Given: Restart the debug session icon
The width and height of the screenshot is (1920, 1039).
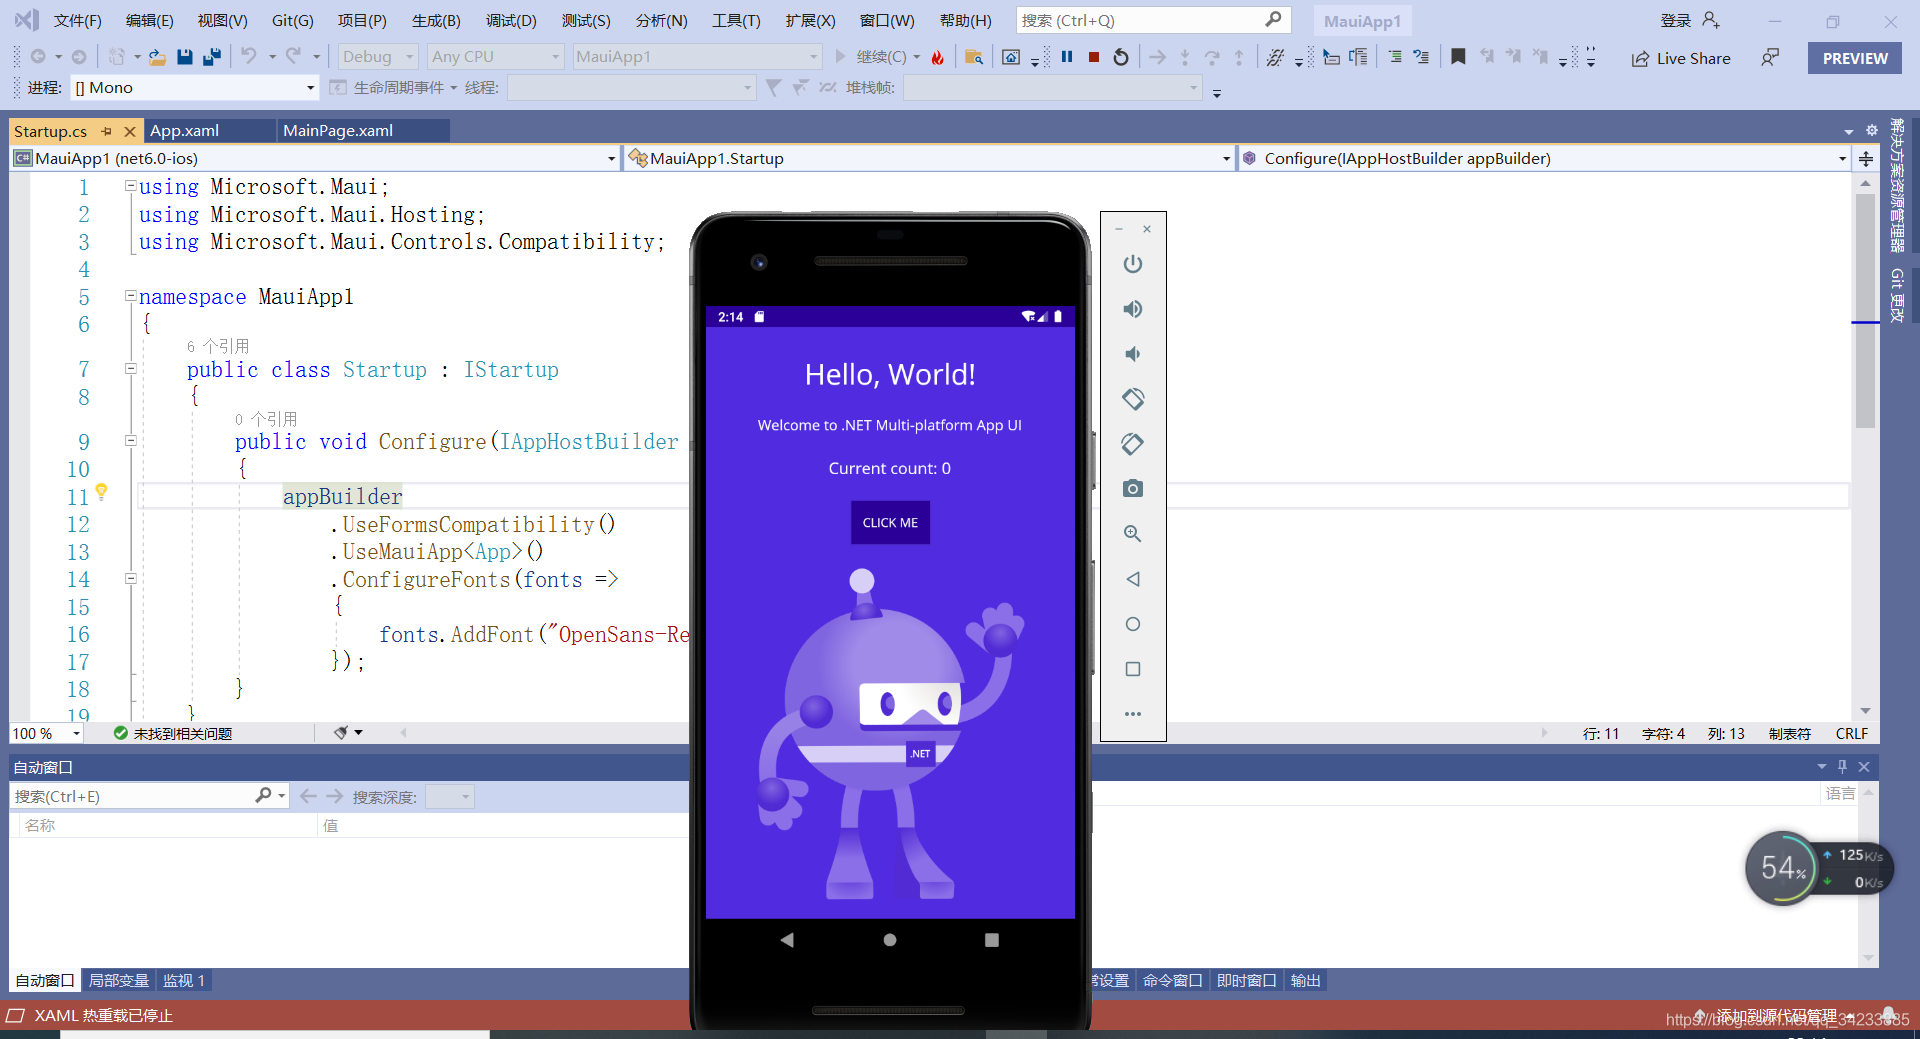Looking at the screenshot, I should tap(1121, 57).
